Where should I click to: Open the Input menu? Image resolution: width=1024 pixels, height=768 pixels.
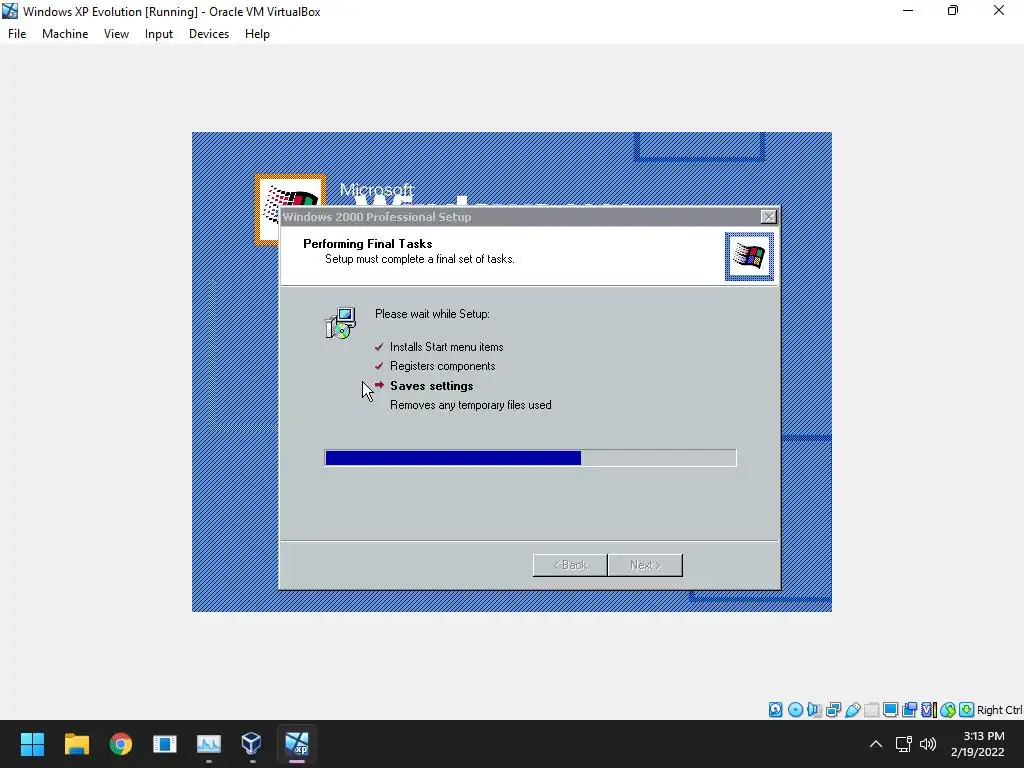coord(159,34)
